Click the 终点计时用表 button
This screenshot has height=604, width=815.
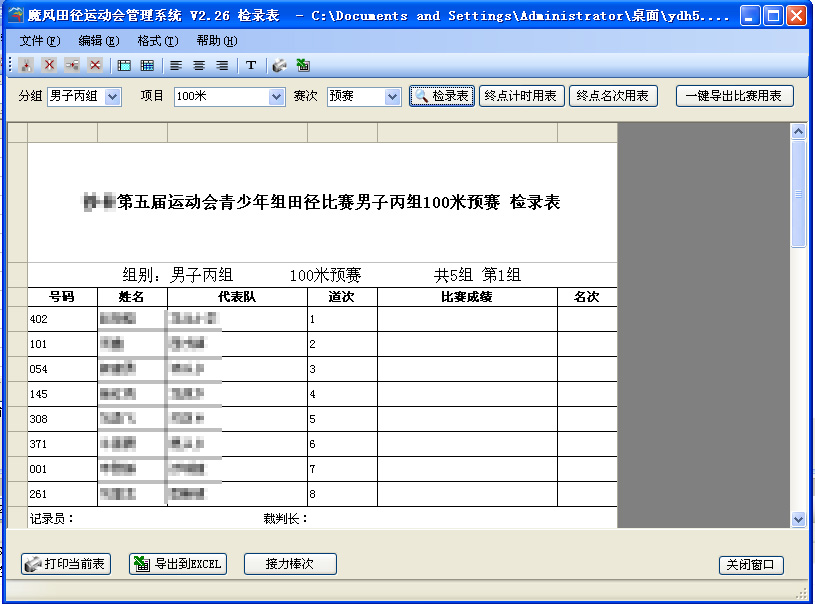521,96
